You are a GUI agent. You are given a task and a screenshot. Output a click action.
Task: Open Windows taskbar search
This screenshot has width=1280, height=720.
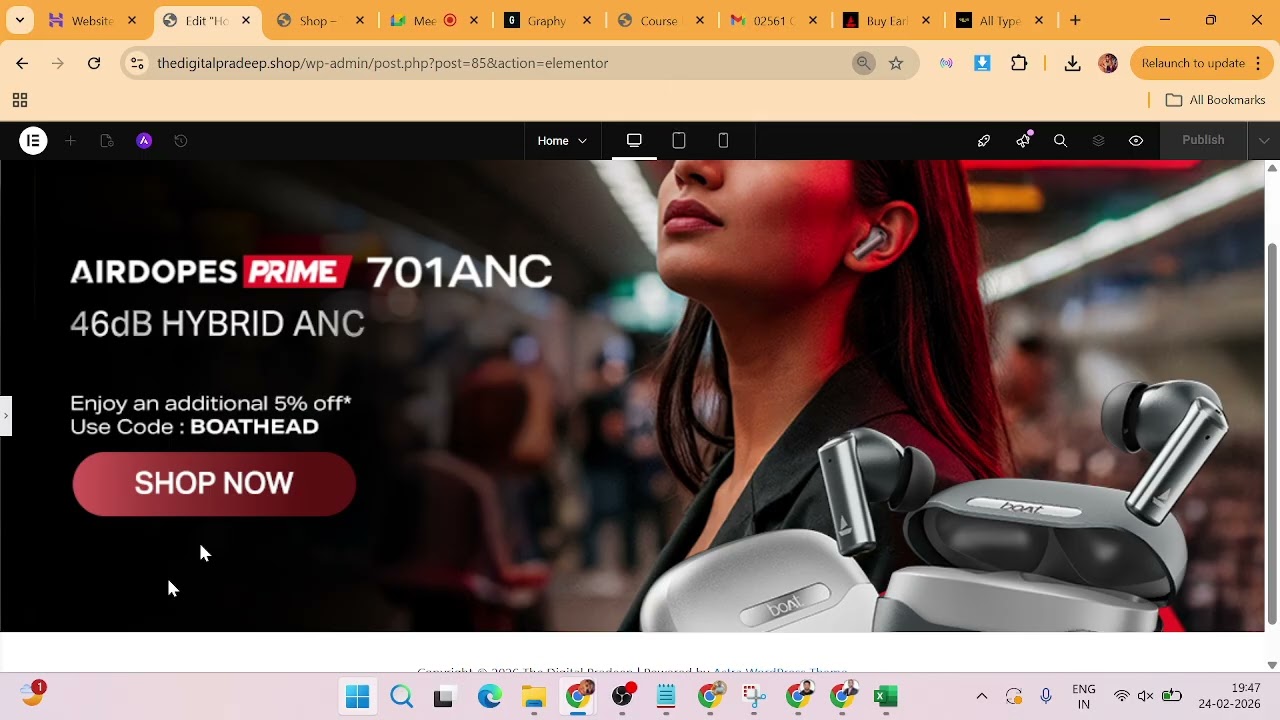pos(402,696)
